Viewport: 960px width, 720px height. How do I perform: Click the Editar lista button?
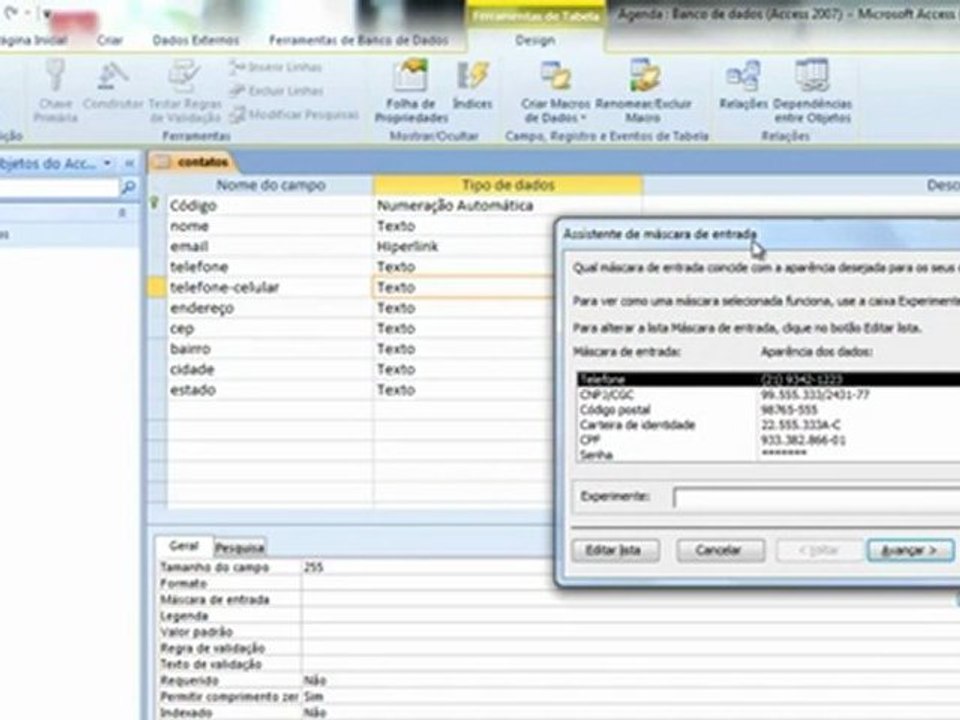click(615, 550)
